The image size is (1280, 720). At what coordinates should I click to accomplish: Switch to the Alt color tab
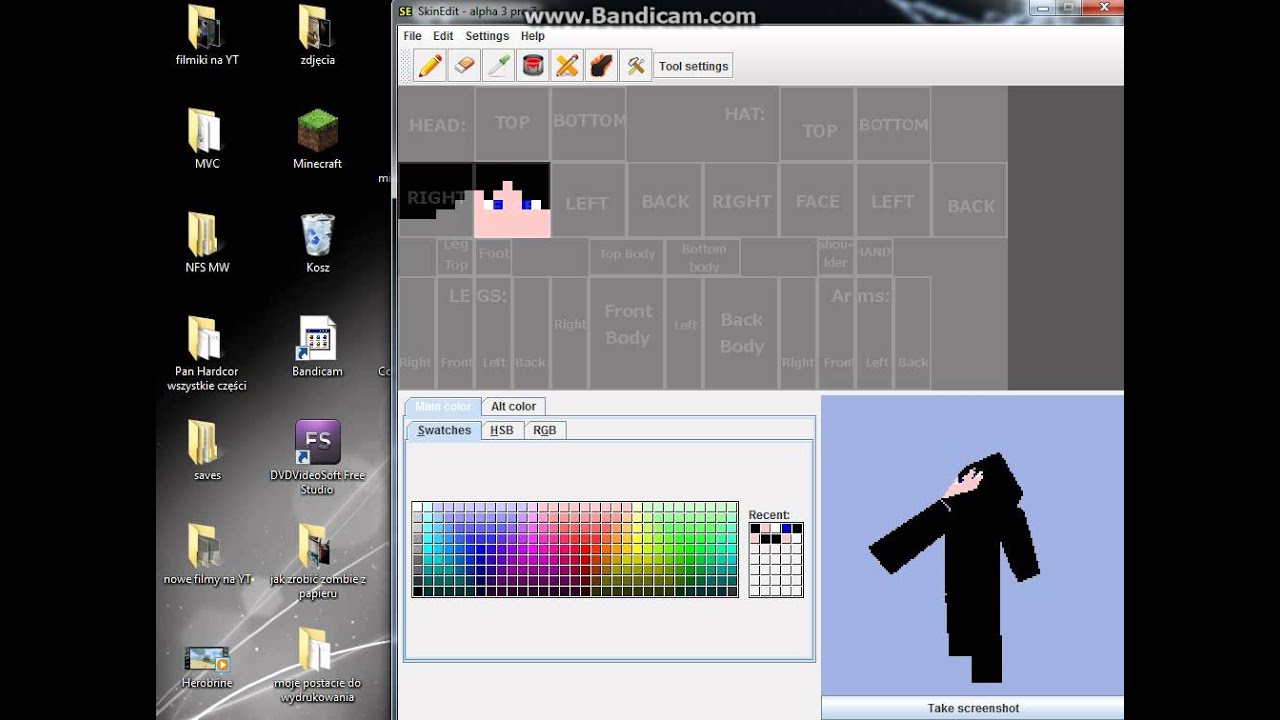(513, 406)
